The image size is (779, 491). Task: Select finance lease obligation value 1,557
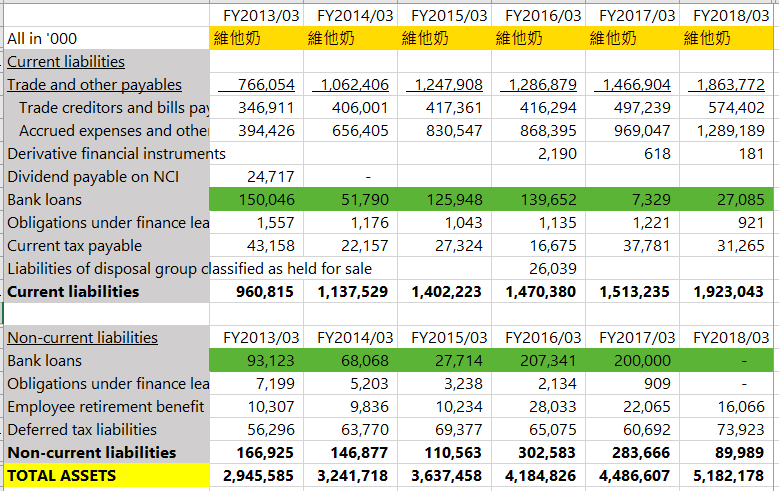256,222
